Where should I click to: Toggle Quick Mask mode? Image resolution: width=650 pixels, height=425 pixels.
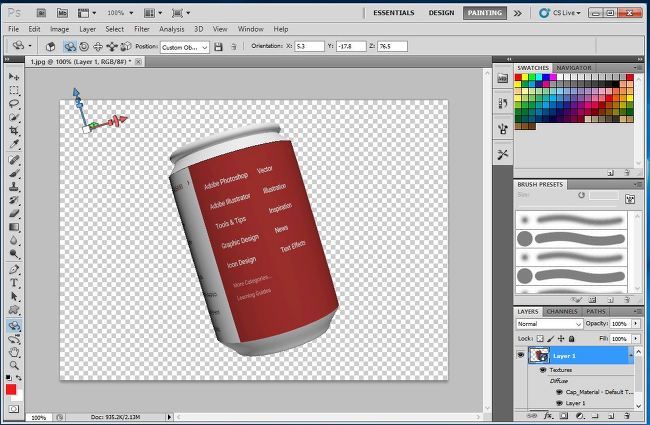coord(14,409)
